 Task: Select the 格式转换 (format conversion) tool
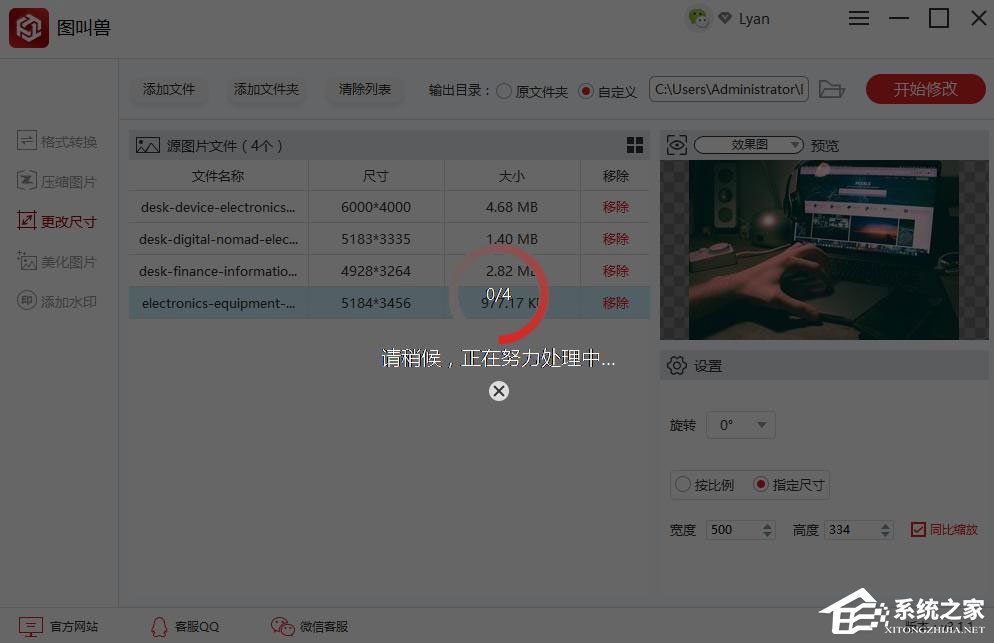click(x=57, y=141)
